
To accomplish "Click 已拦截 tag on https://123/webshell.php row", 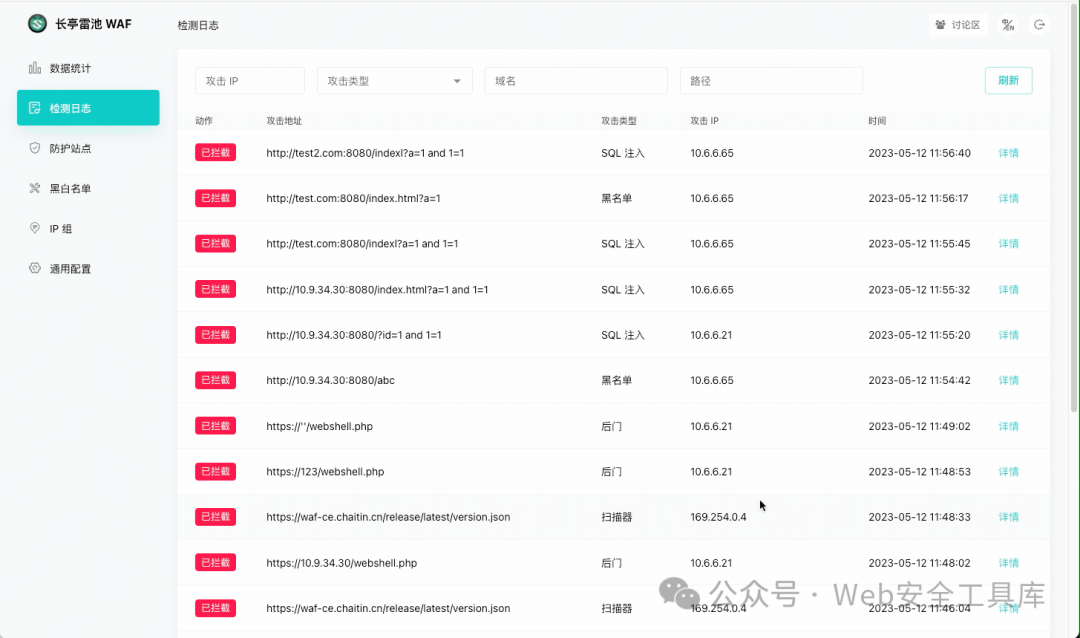I will click(216, 471).
